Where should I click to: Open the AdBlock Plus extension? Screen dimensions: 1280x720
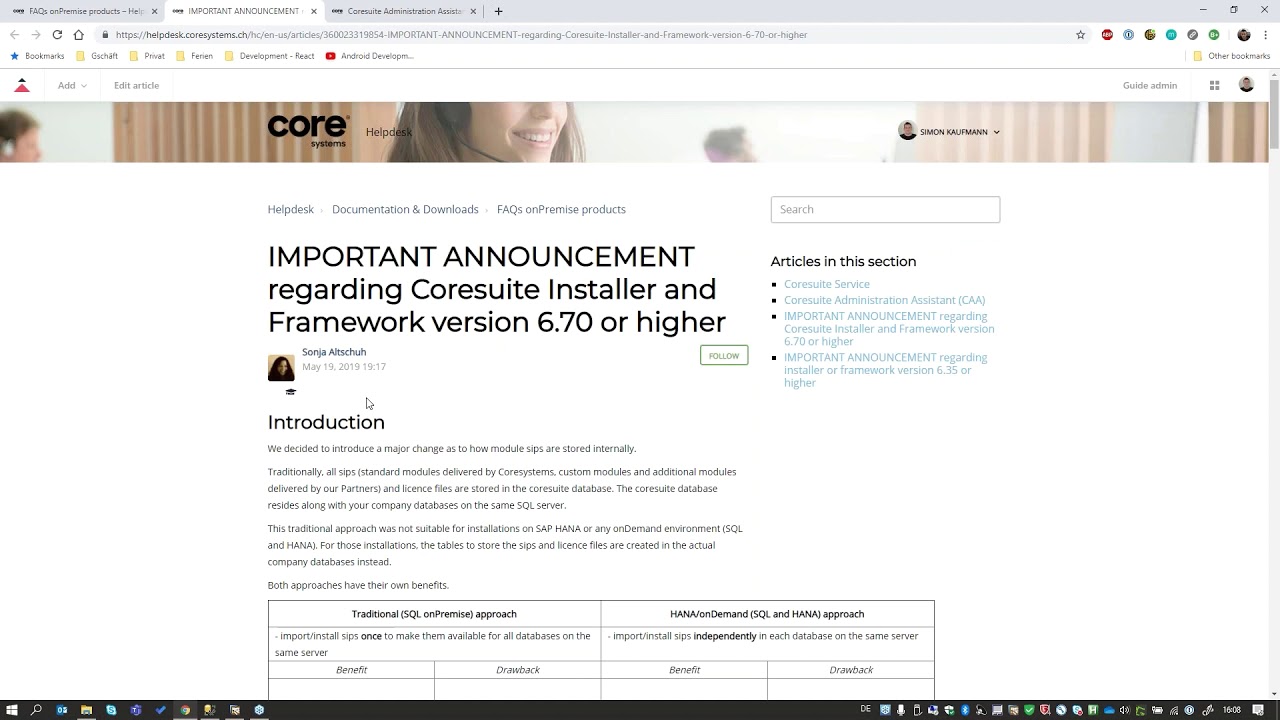point(1107,34)
